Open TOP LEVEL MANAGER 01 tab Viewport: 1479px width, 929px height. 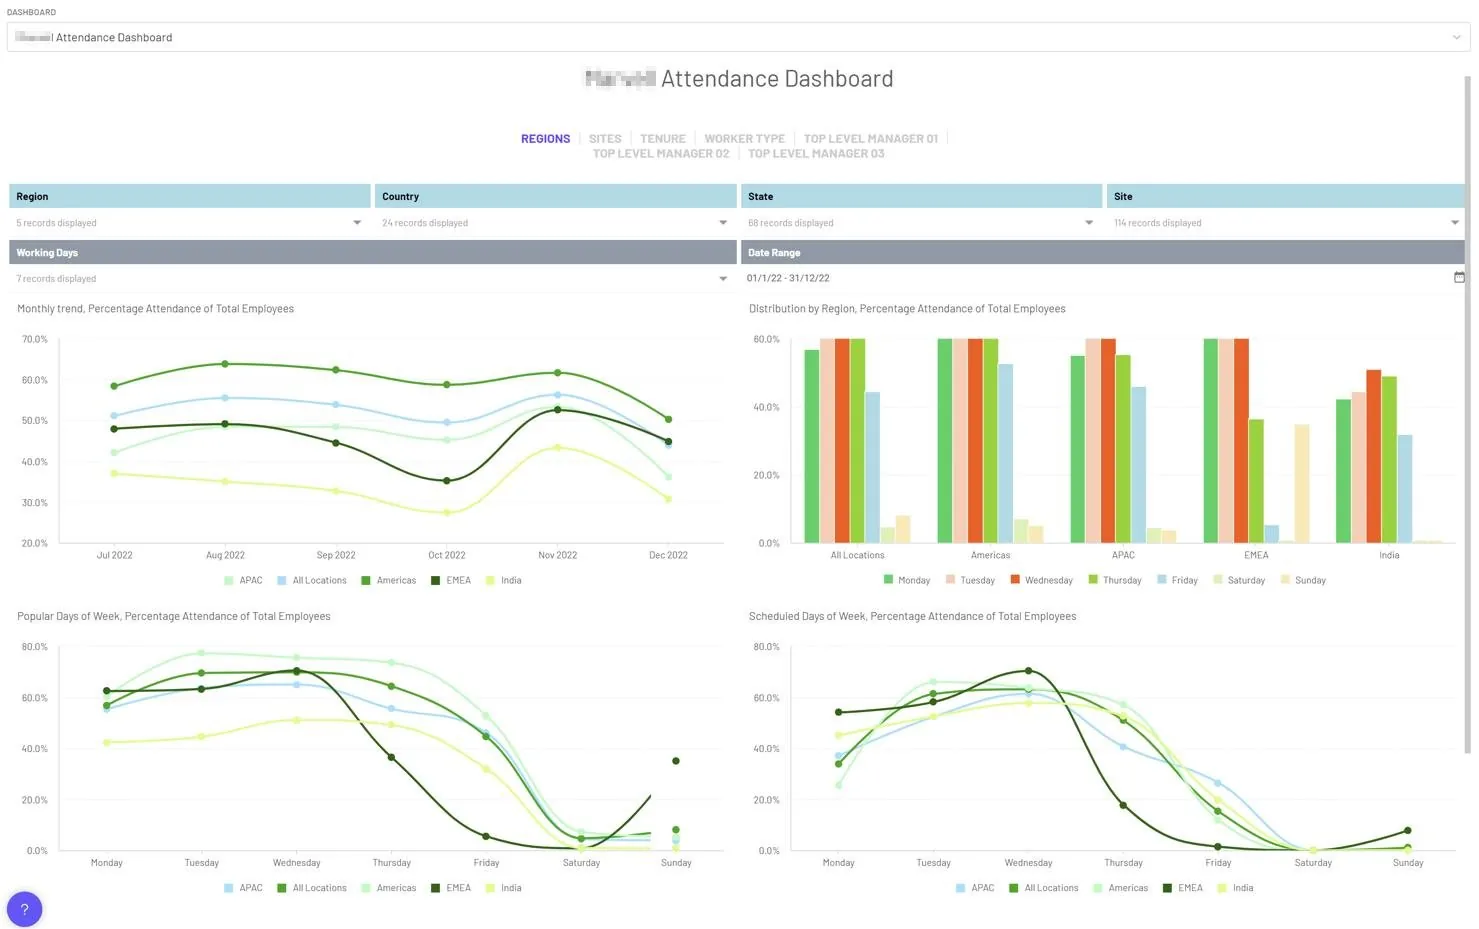coord(871,139)
